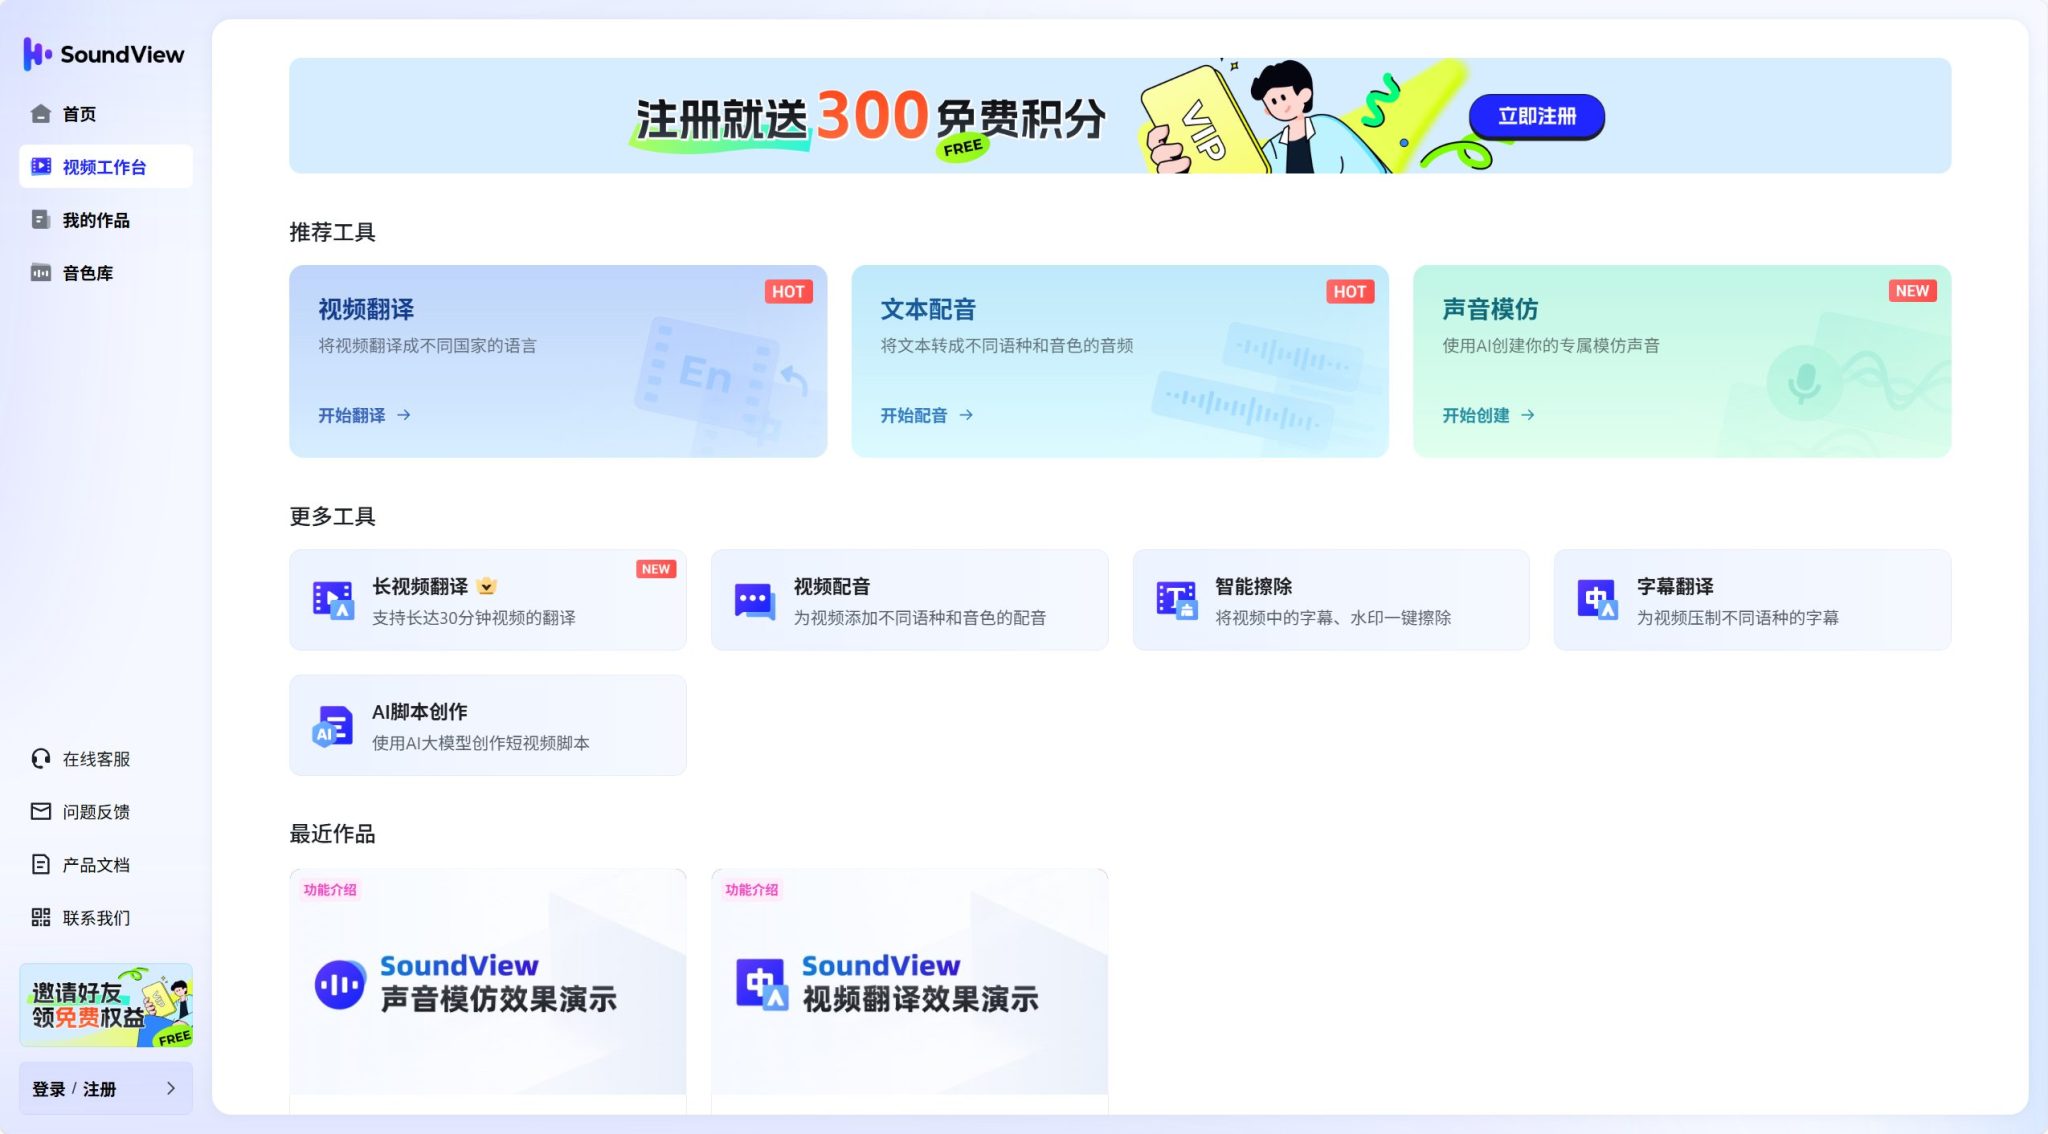Click the 注册就送300免费积分 banner
The width and height of the screenshot is (2048, 1134).
click(x=1120, y=116)
